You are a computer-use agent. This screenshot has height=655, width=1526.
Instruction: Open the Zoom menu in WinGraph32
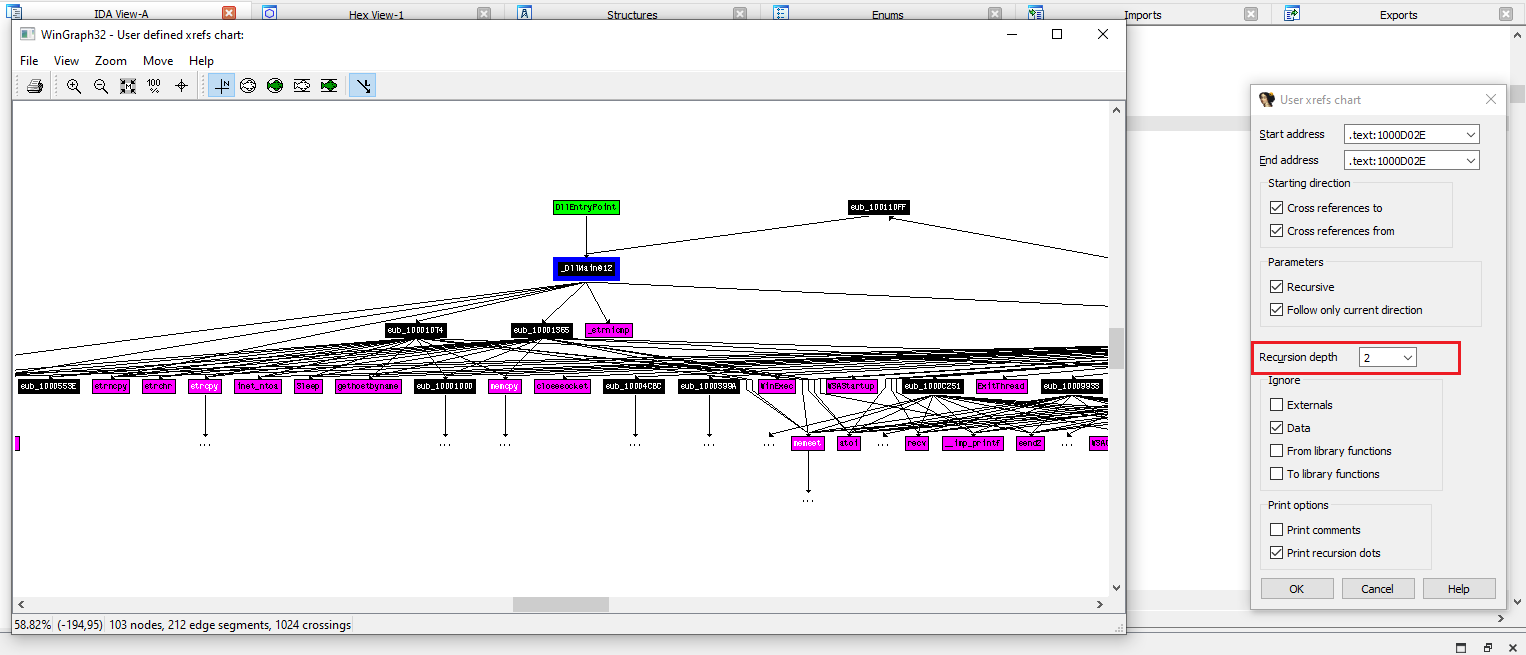click(110, 61)
